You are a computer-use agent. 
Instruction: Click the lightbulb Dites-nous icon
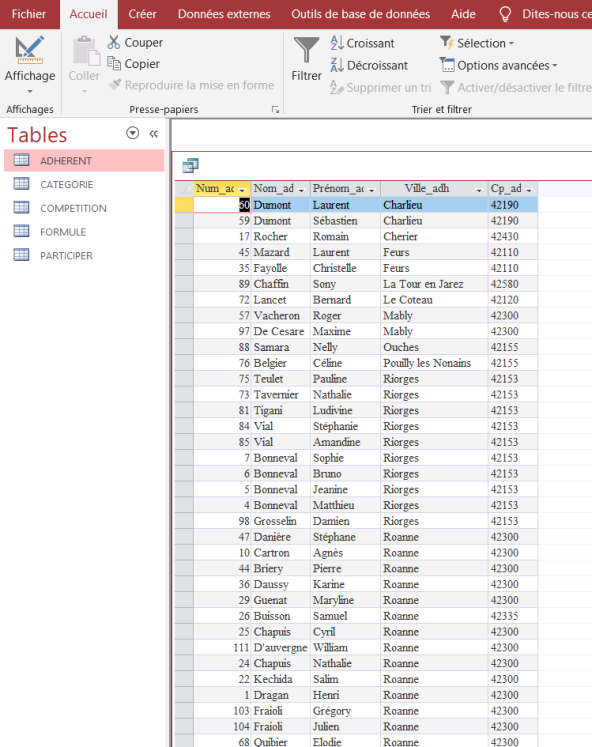505,14
